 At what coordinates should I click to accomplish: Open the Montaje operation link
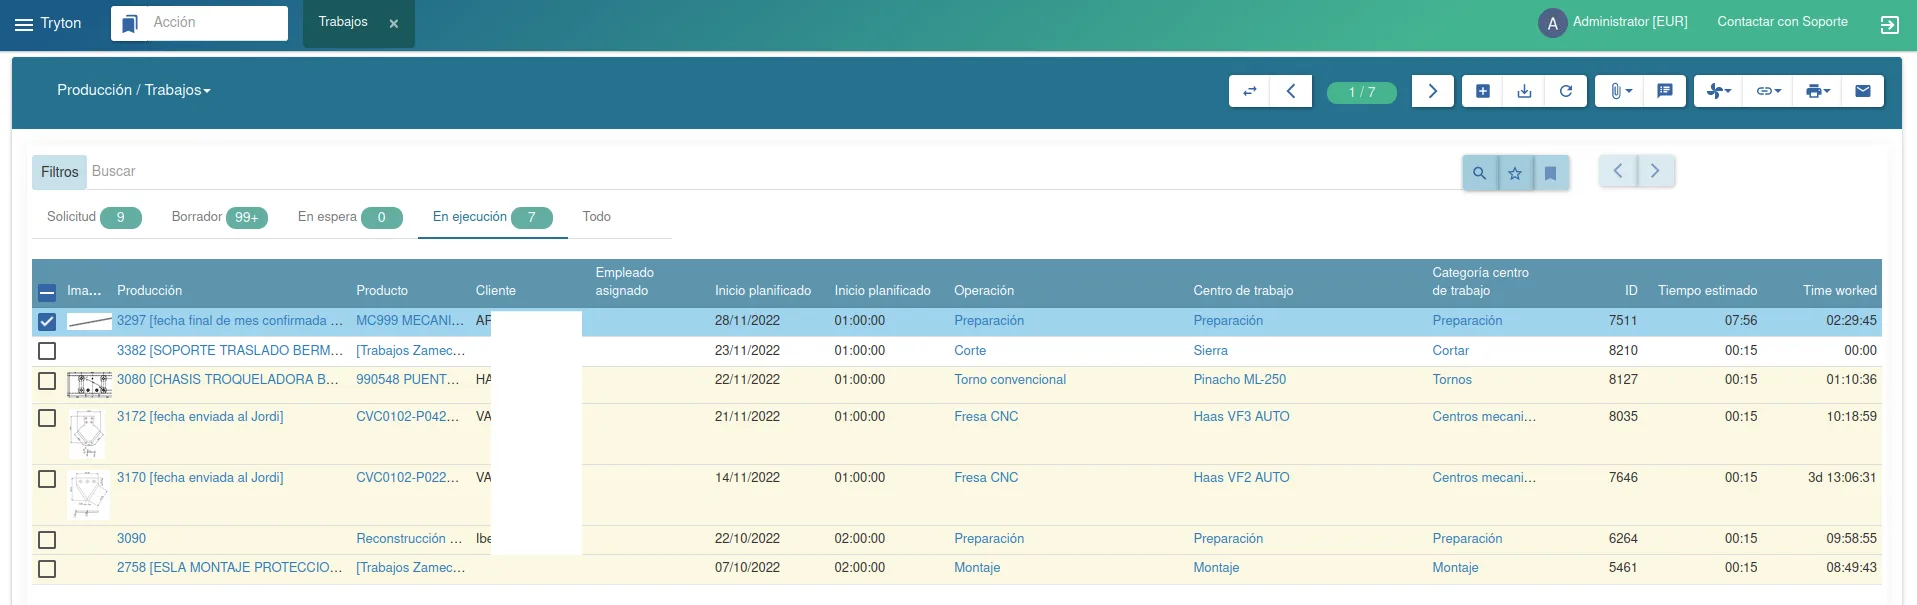click(x=977, y=568)
